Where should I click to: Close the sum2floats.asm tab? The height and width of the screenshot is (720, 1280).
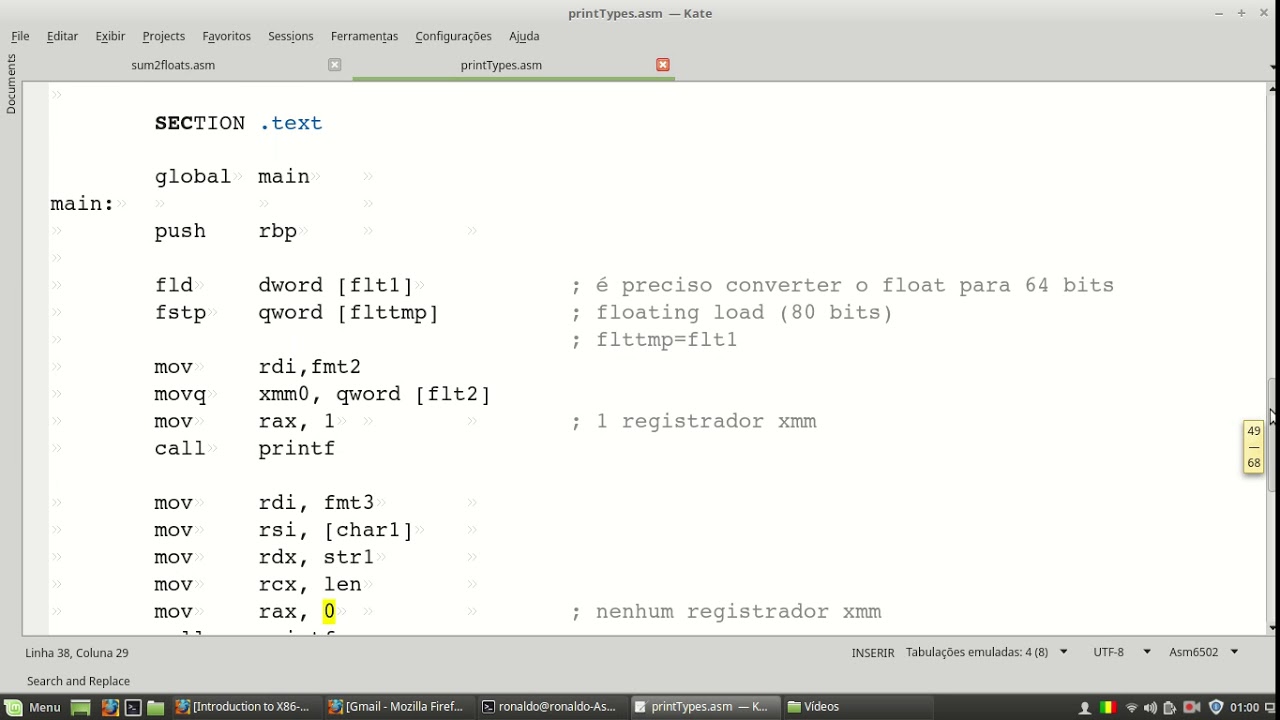pyautogui.click(x=335, y=65)
